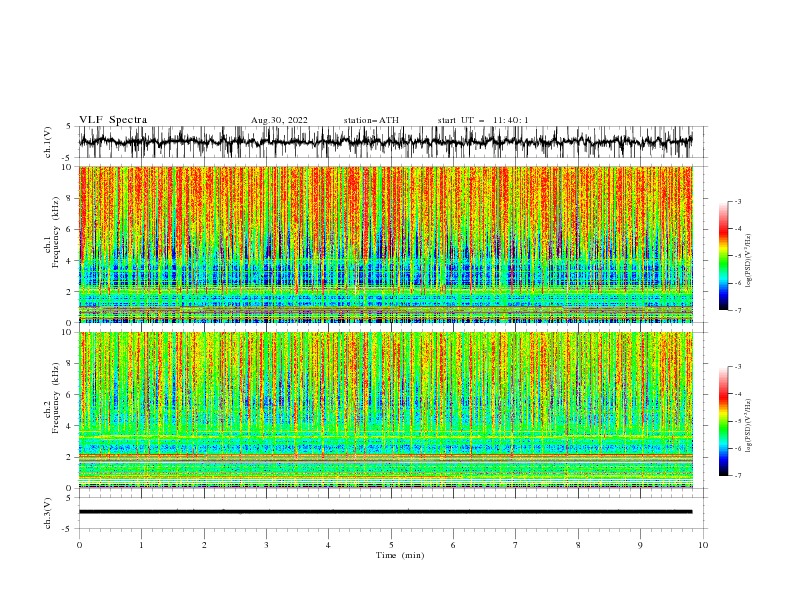The width and height of the screenshot is (792, 612).
Task: Click the ch.3 flat voltage trace
Action: [385, 512]
